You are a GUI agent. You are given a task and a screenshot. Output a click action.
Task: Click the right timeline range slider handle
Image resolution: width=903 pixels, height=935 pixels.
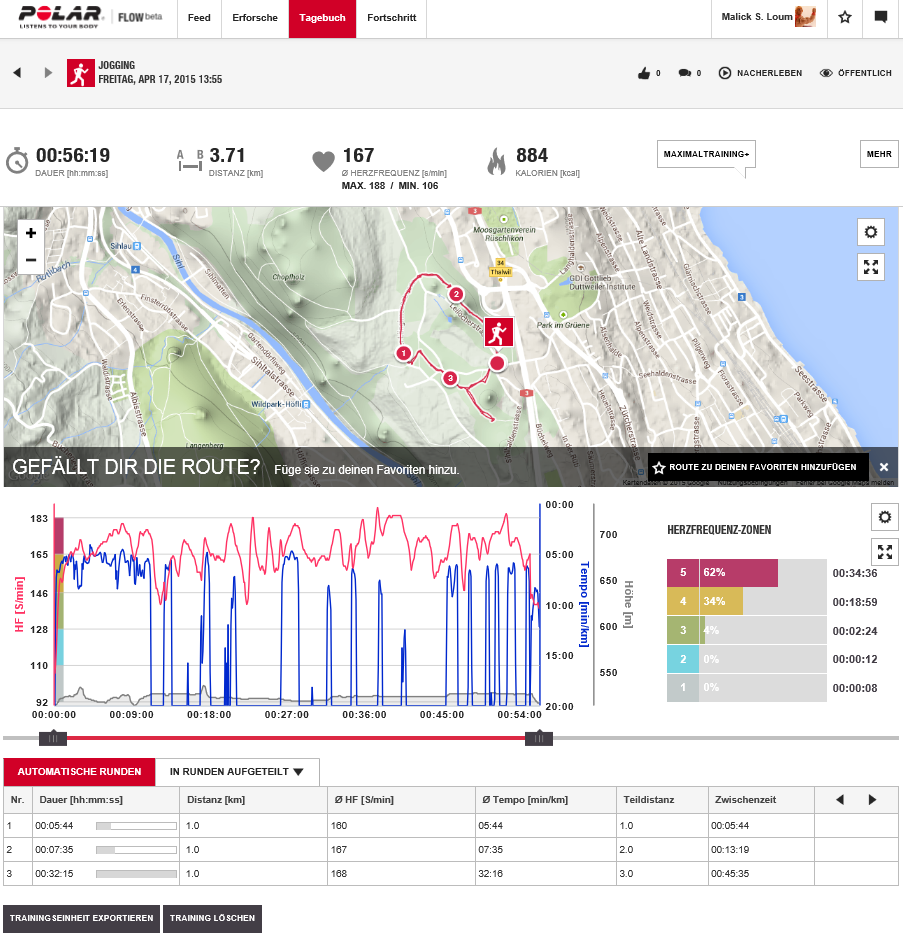click(539, 738)
